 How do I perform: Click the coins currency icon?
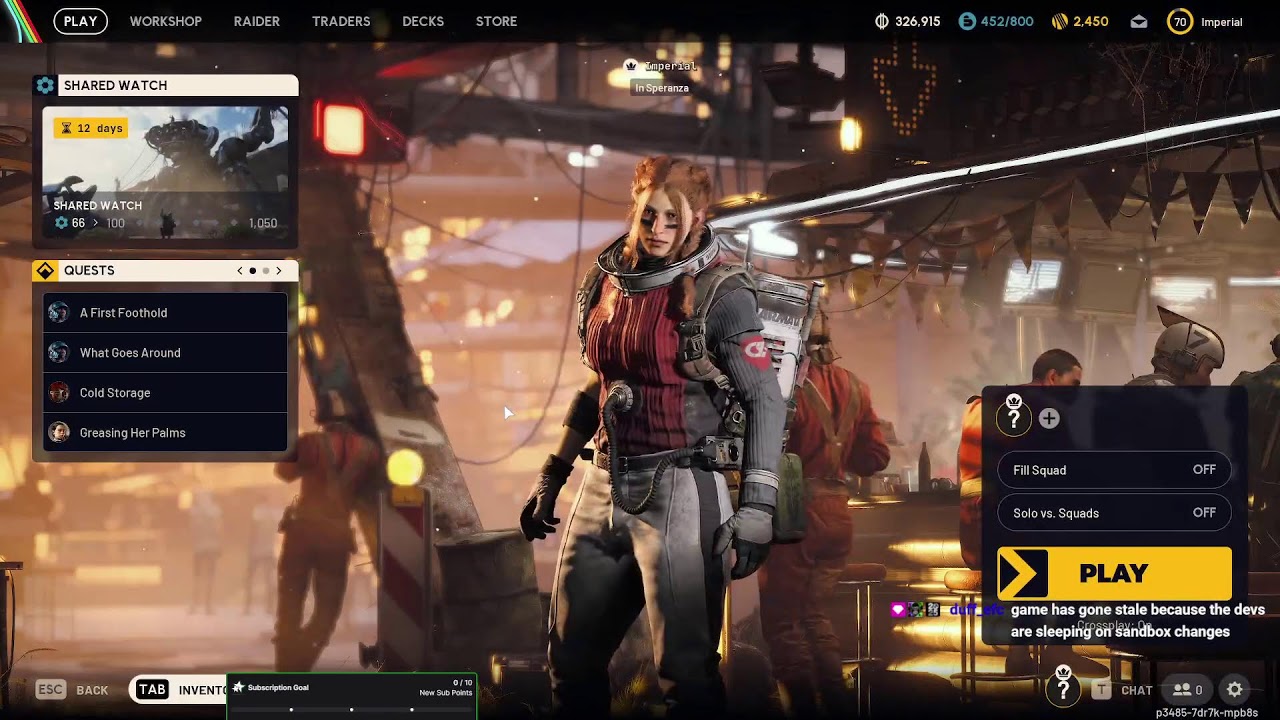coord(882,21)
